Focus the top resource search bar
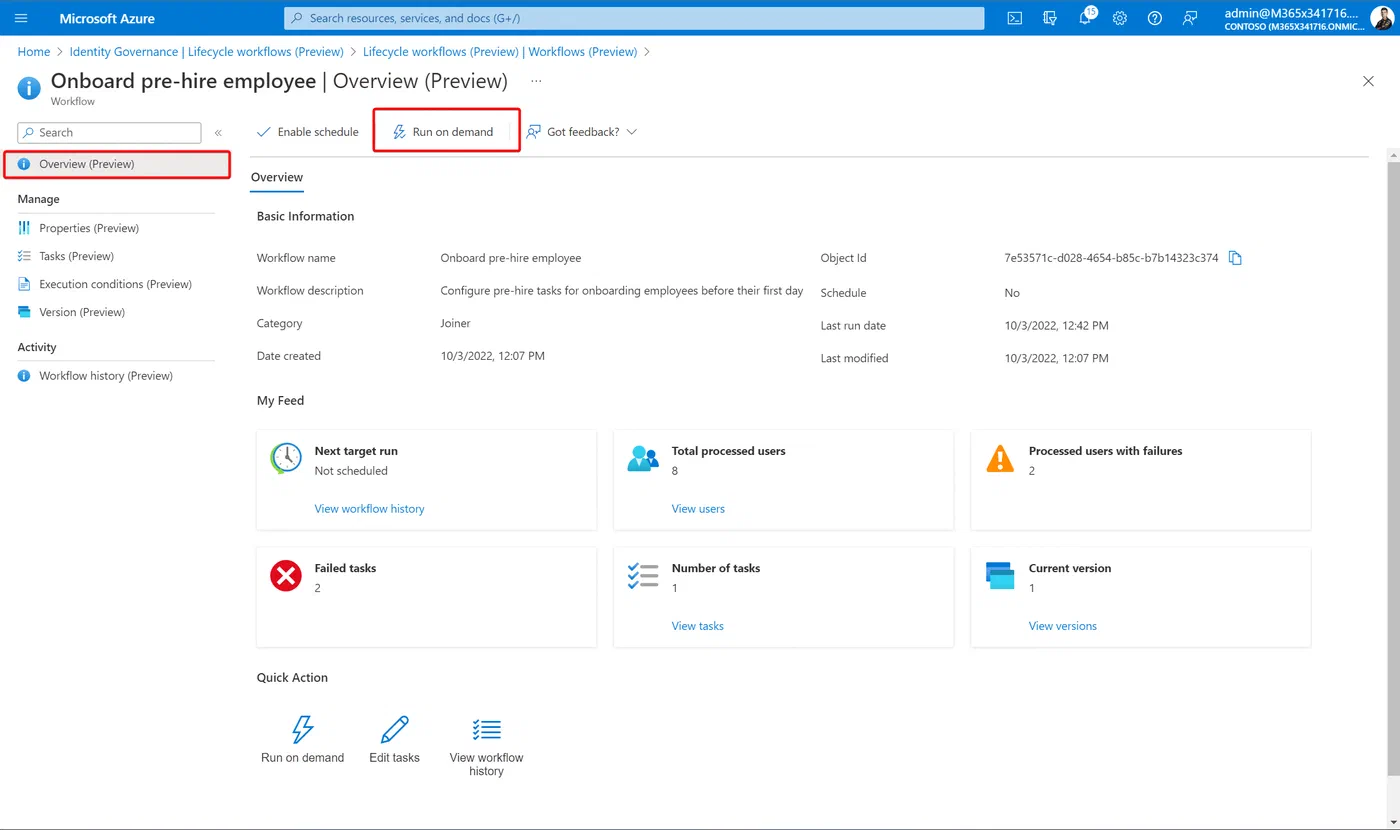 click(635, 18)
